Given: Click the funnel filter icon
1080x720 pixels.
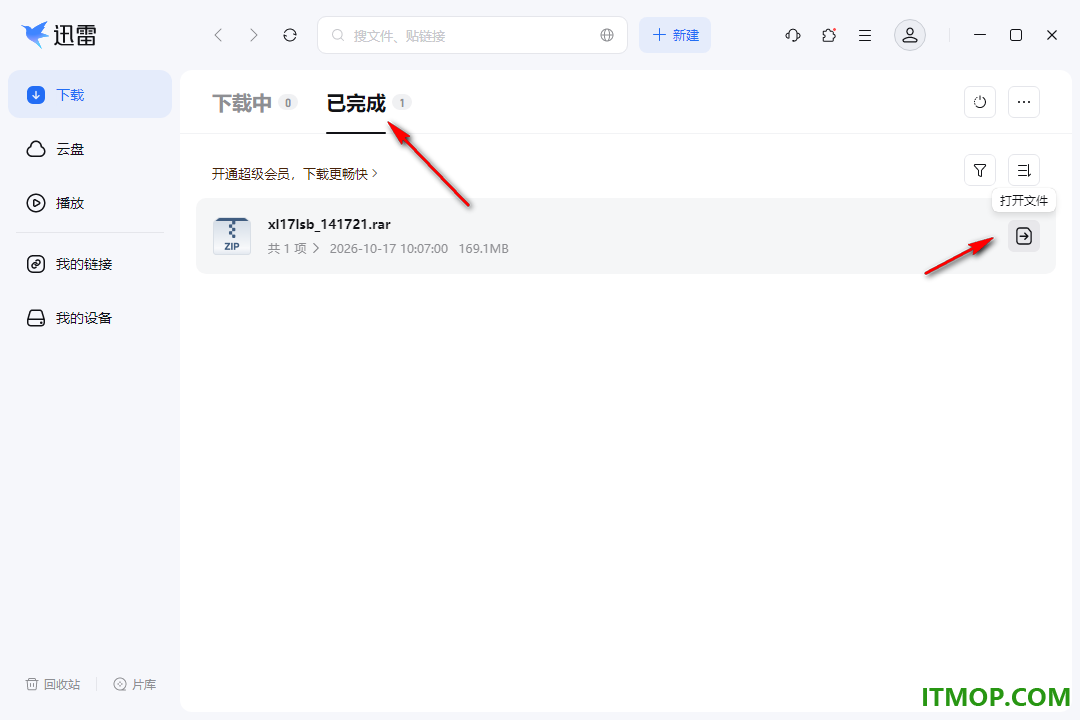Looking at the screenshot, I should click(x=980, y=170).
